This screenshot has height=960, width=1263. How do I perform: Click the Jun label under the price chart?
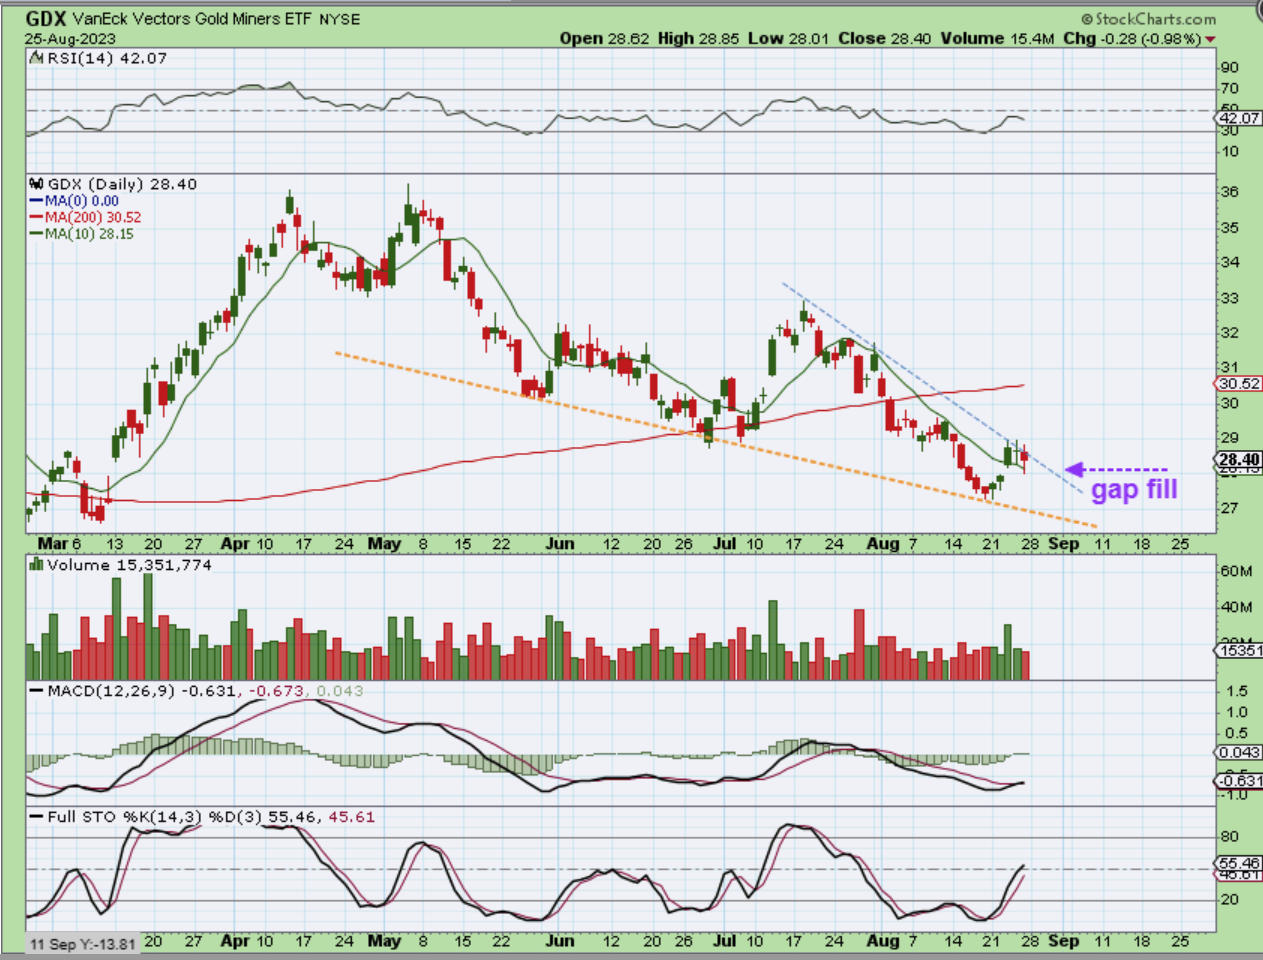[x=560, y=544]
